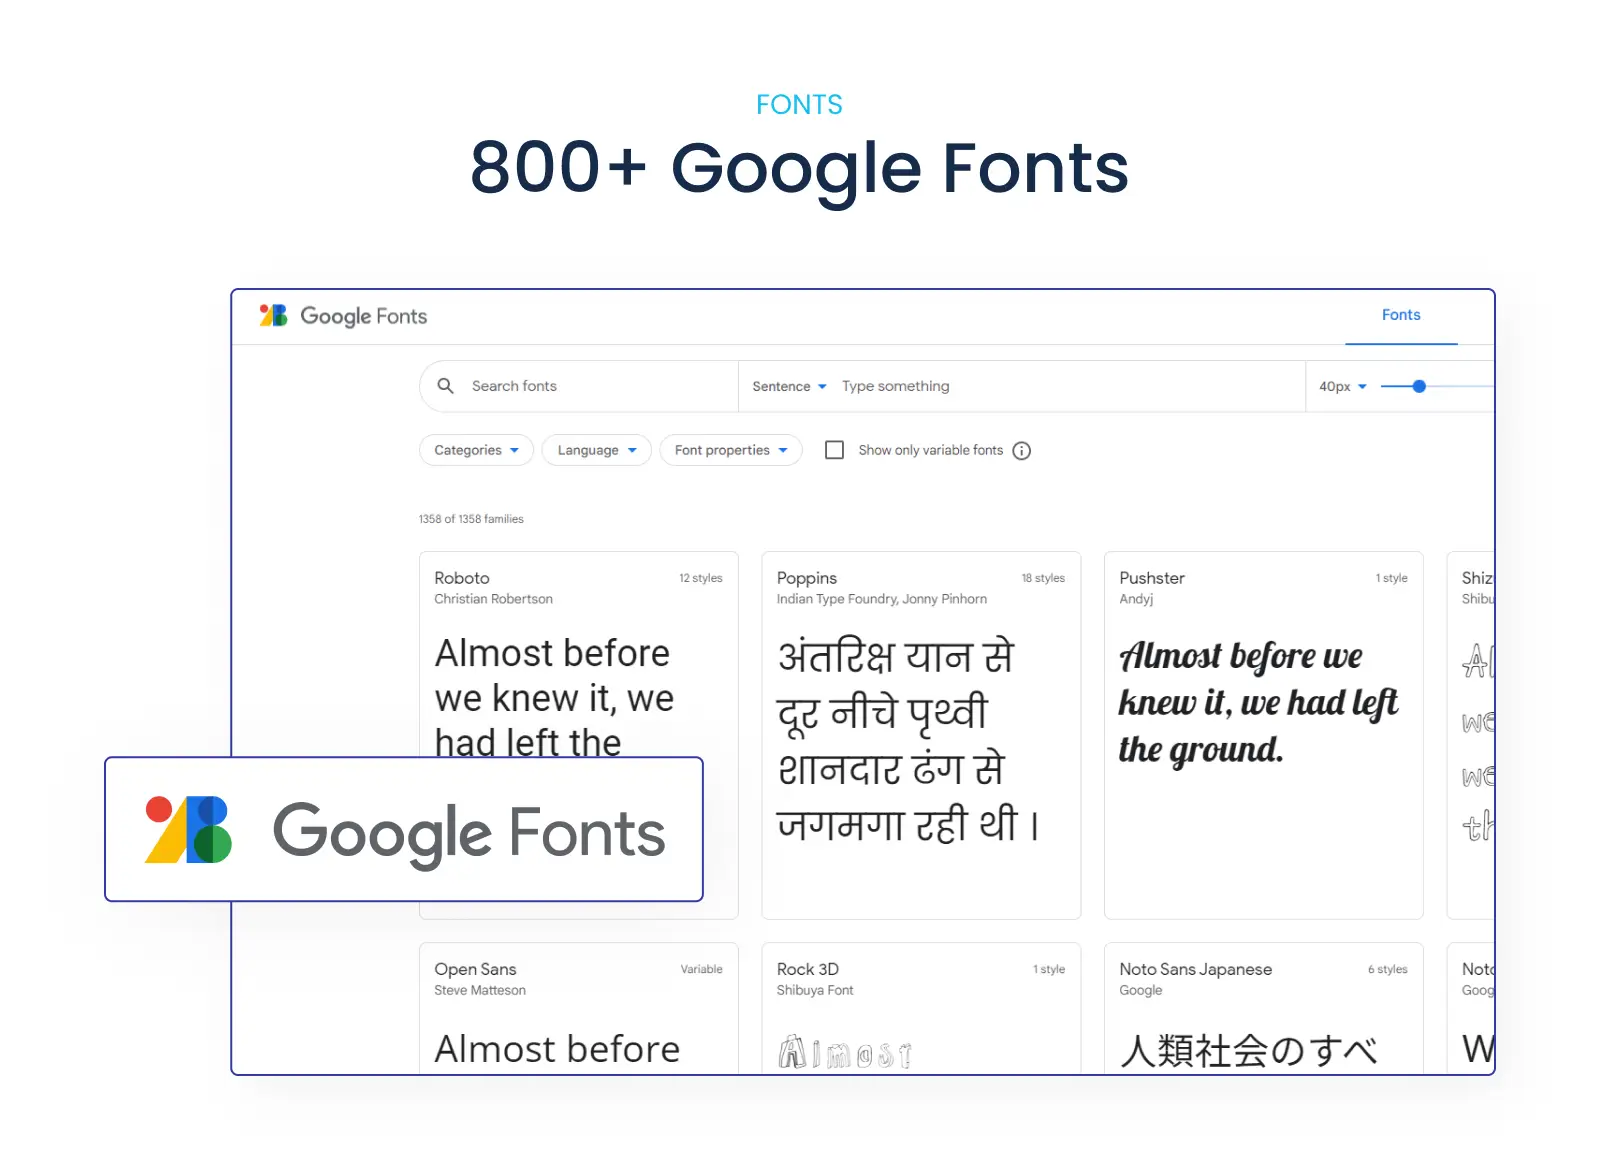1600x1156 pixels.
Task: Select the Poppins font name
Action: click(x=807, y=578)
